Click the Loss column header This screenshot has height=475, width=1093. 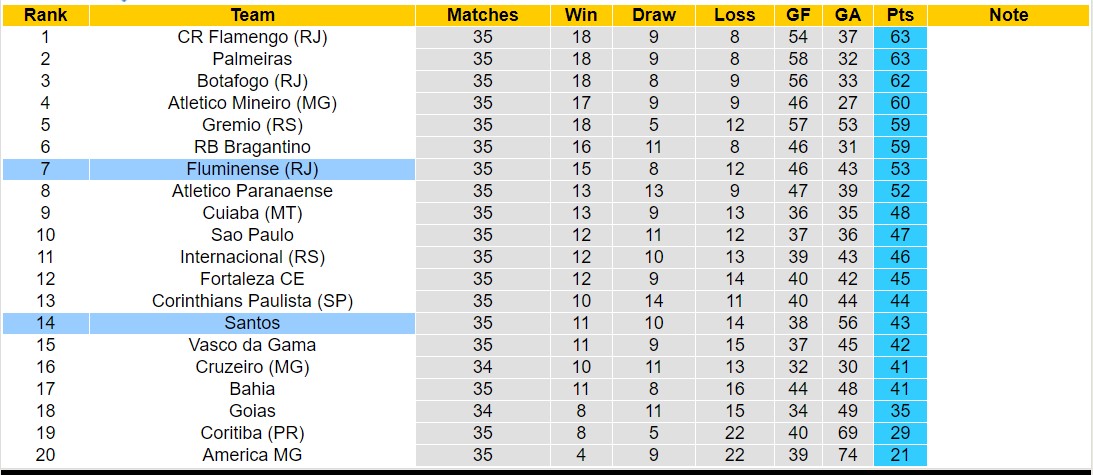pyautogui.click(x=735, y=15)
